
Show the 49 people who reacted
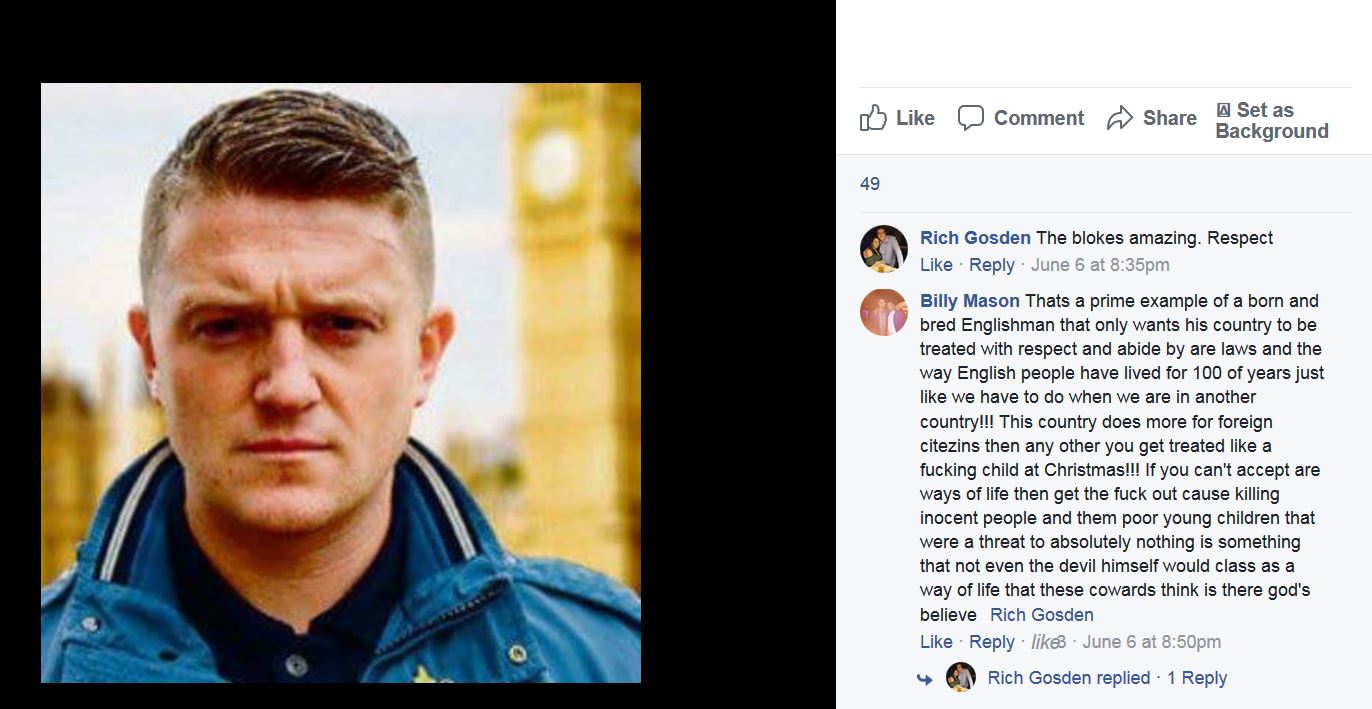pyautogui.click(x=870, y=184)
